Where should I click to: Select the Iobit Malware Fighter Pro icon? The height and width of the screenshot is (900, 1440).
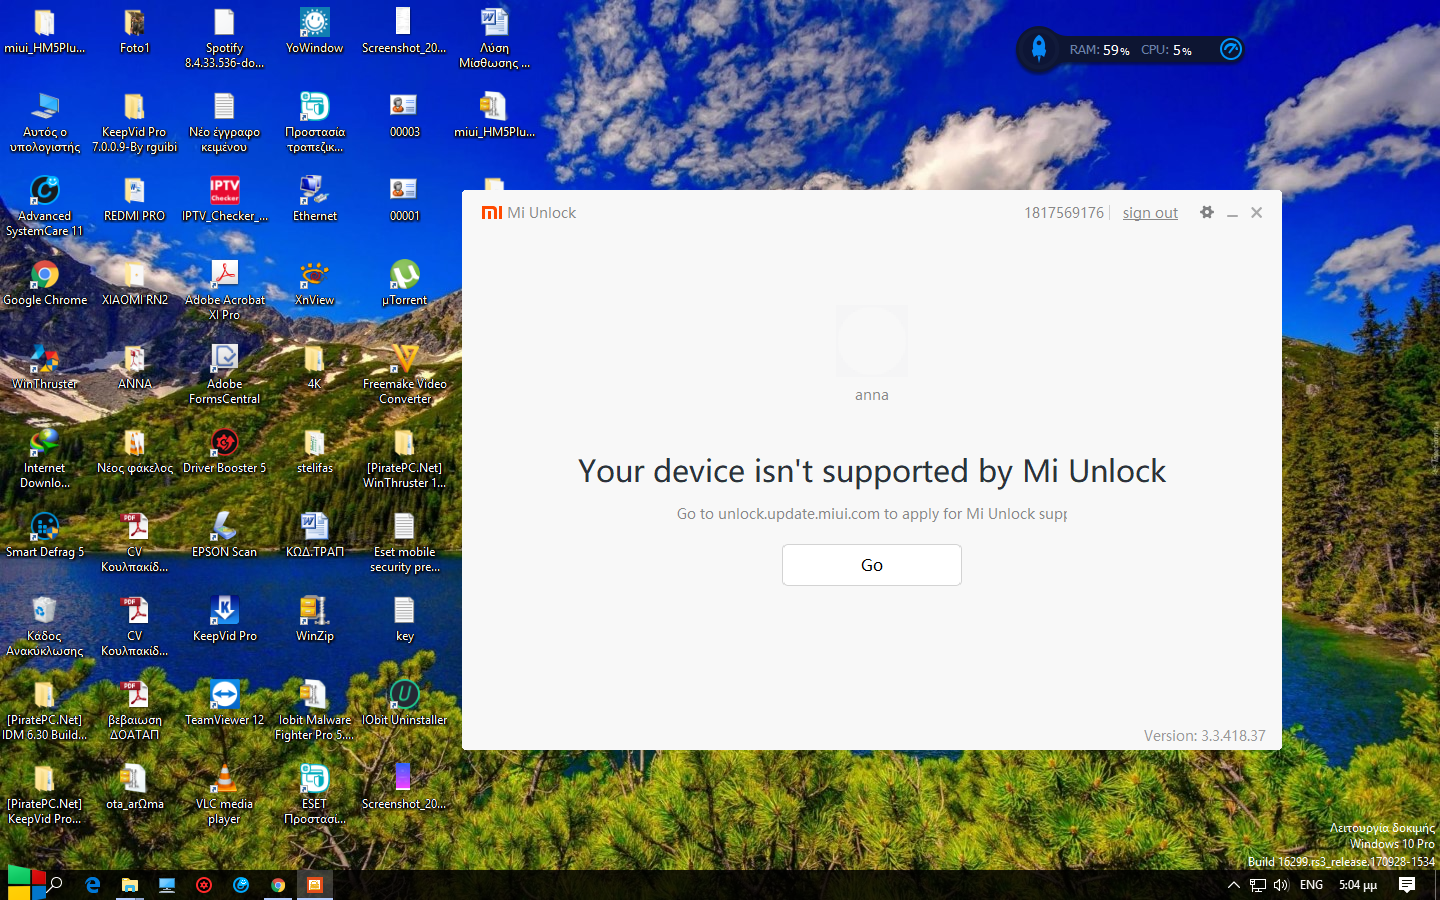[x=315, y=710]
